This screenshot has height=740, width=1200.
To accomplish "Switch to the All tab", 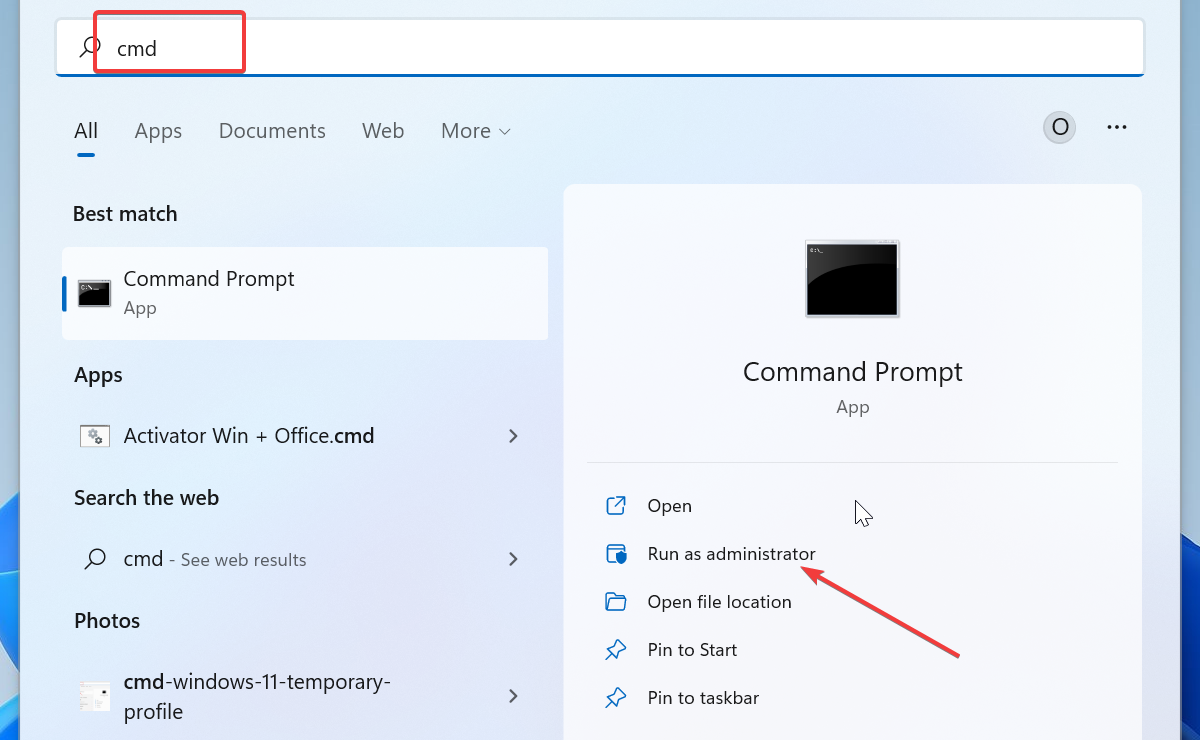I will 86,131.
